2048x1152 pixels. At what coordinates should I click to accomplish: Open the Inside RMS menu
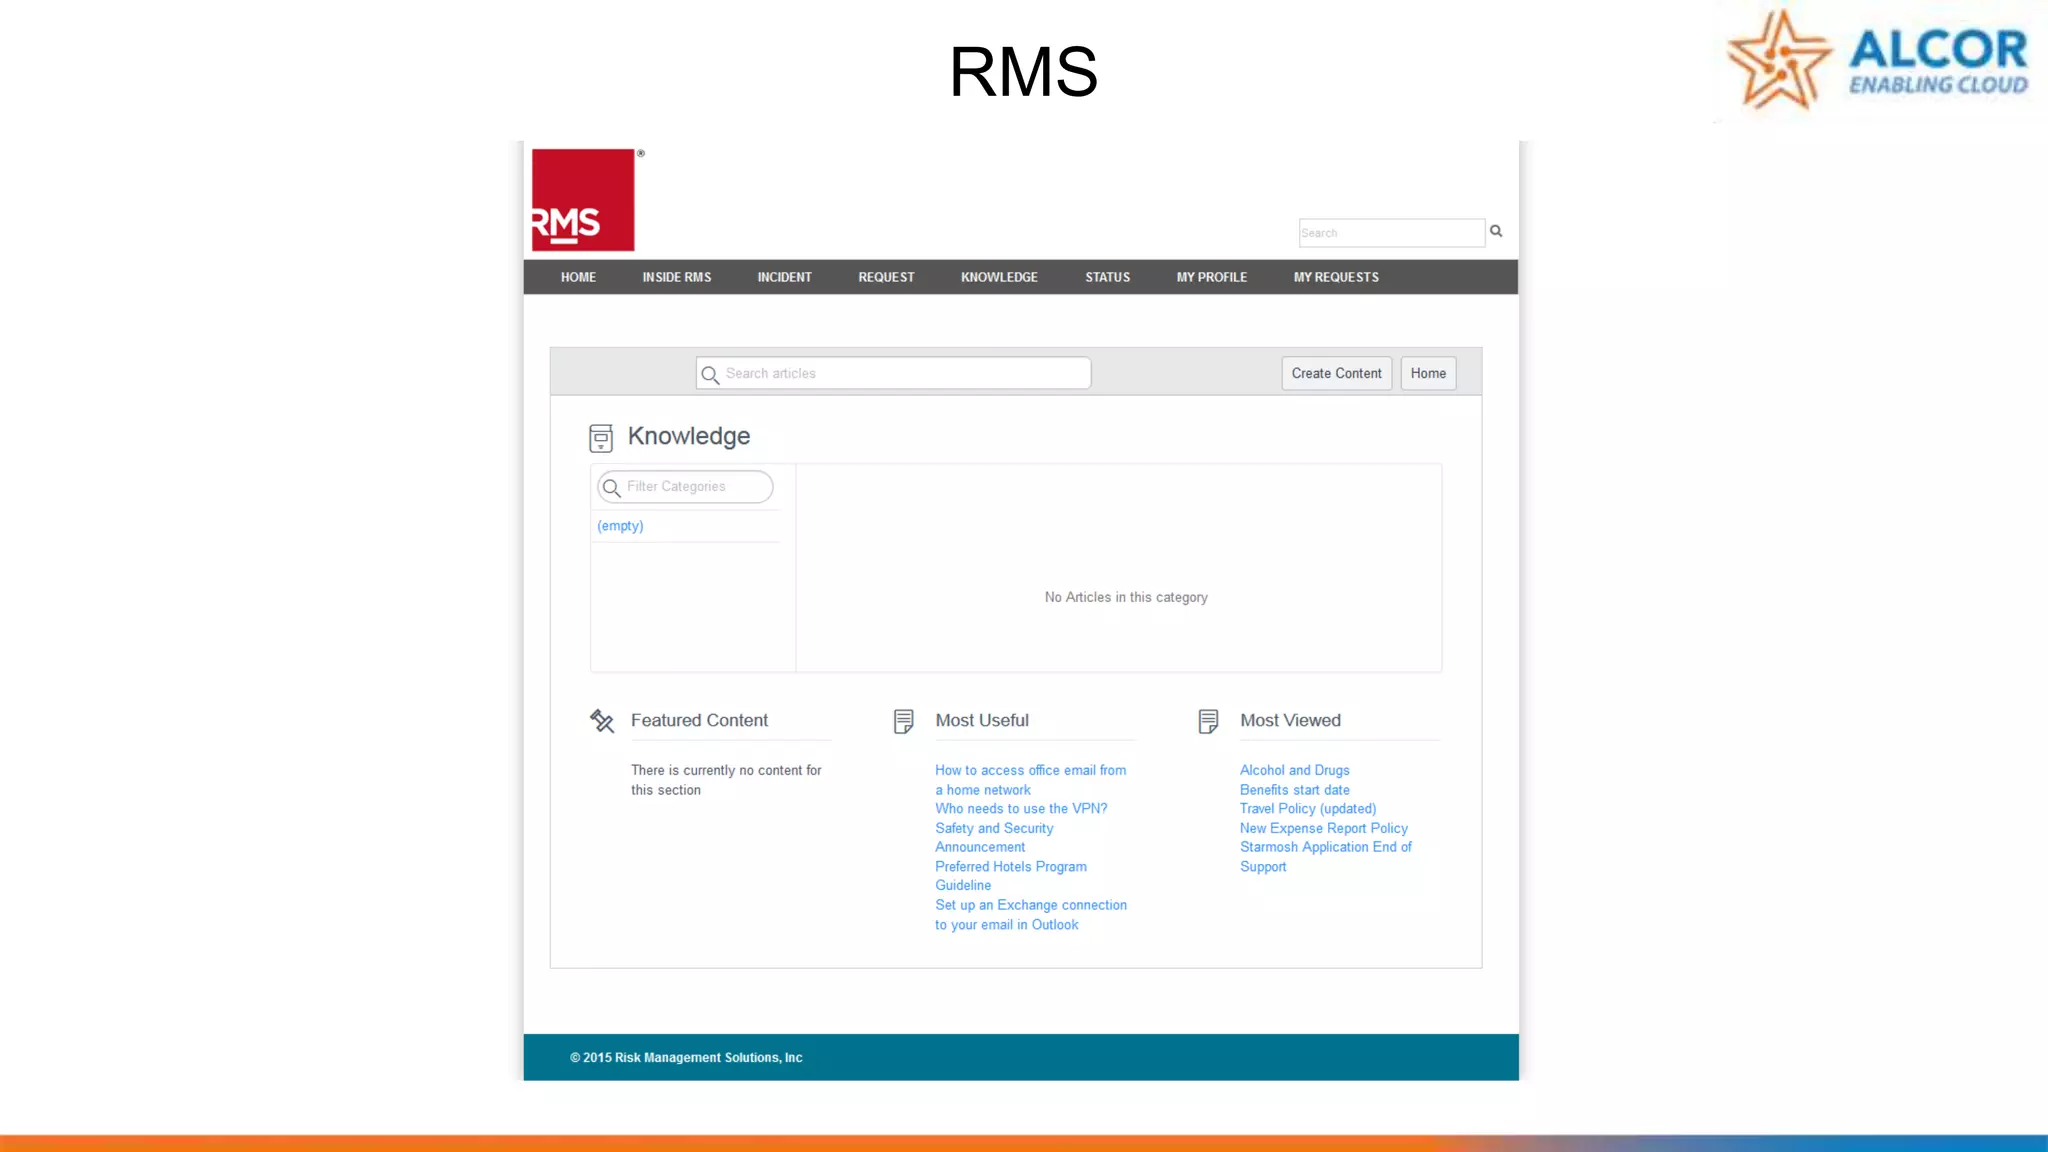[x=677, y=277]
